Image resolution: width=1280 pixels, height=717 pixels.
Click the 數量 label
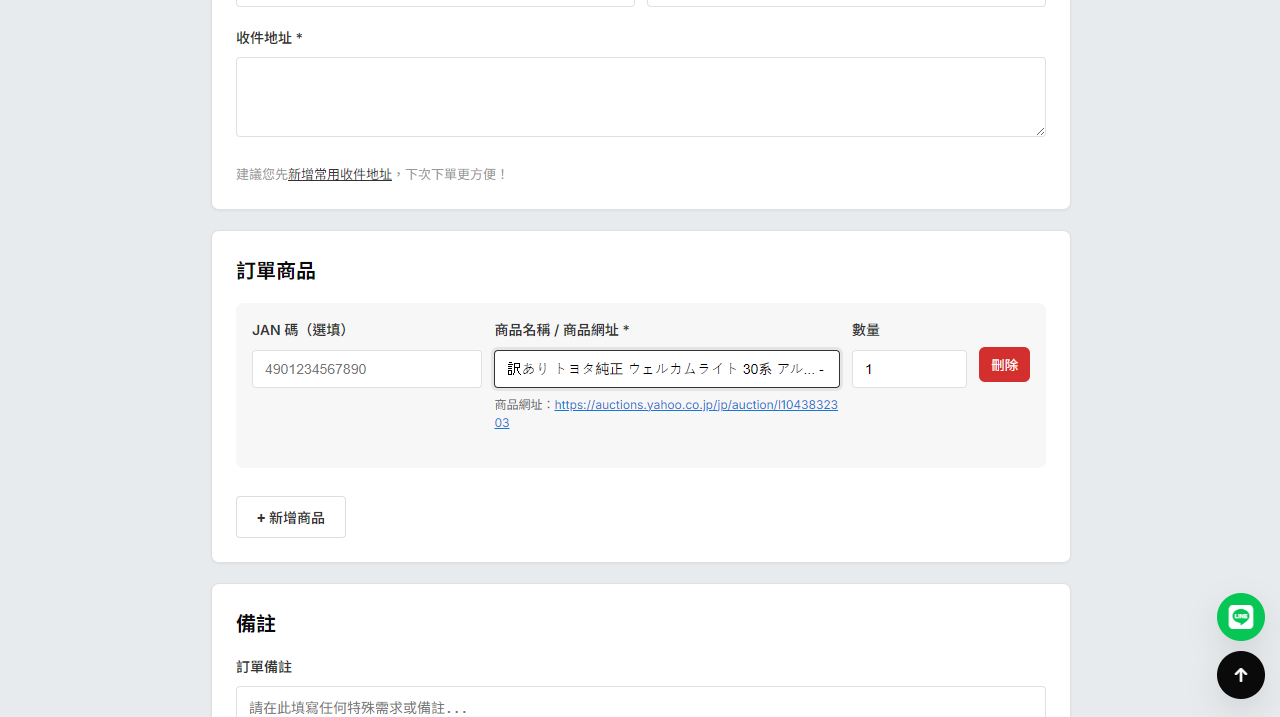pos(866,330)
